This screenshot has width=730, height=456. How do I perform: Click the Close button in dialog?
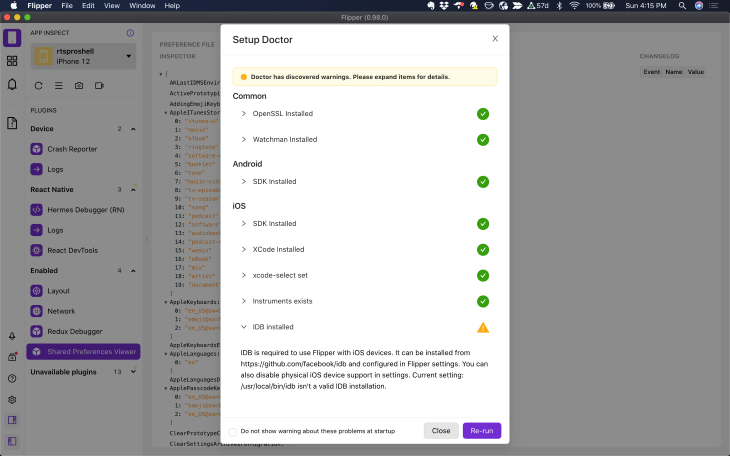coord(440,431)
